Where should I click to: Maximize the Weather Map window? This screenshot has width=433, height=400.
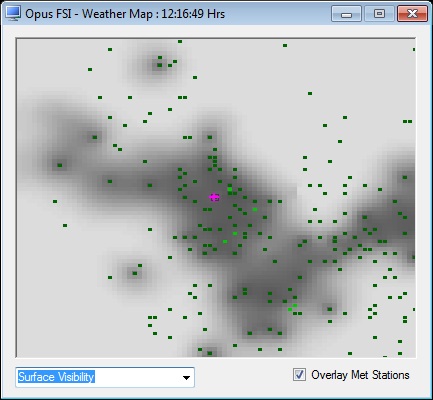pos(379,14)
